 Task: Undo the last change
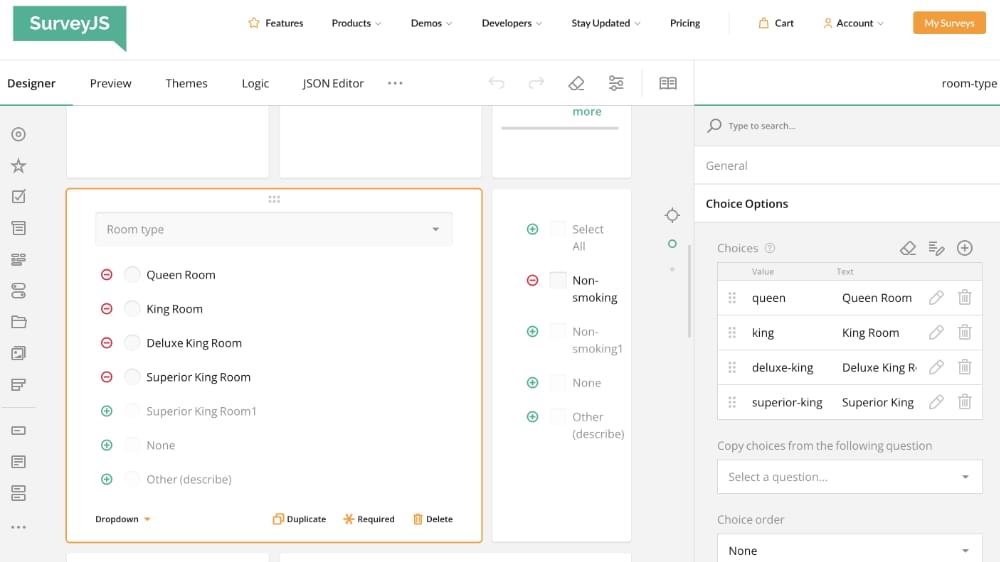coord(496,83)
